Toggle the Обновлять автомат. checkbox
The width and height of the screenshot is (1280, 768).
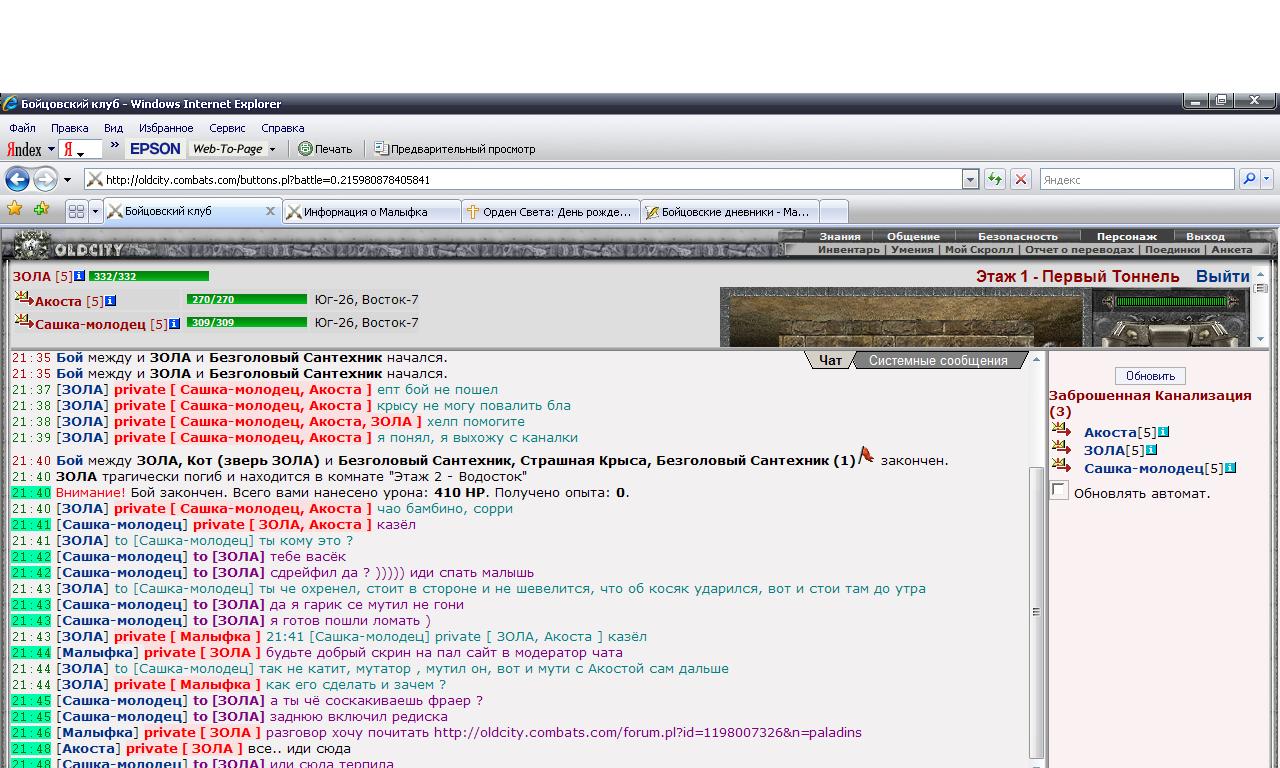coord(1059,490)
